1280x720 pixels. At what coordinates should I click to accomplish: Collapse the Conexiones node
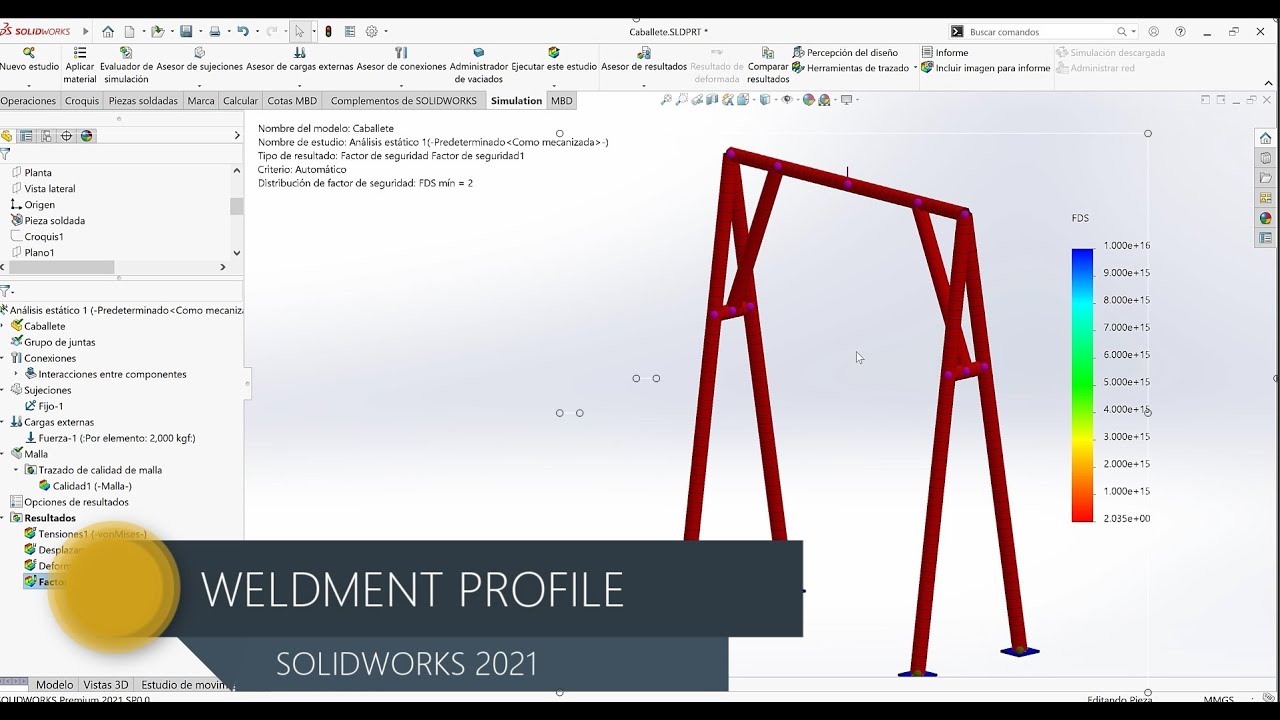(x=3, y=358)
